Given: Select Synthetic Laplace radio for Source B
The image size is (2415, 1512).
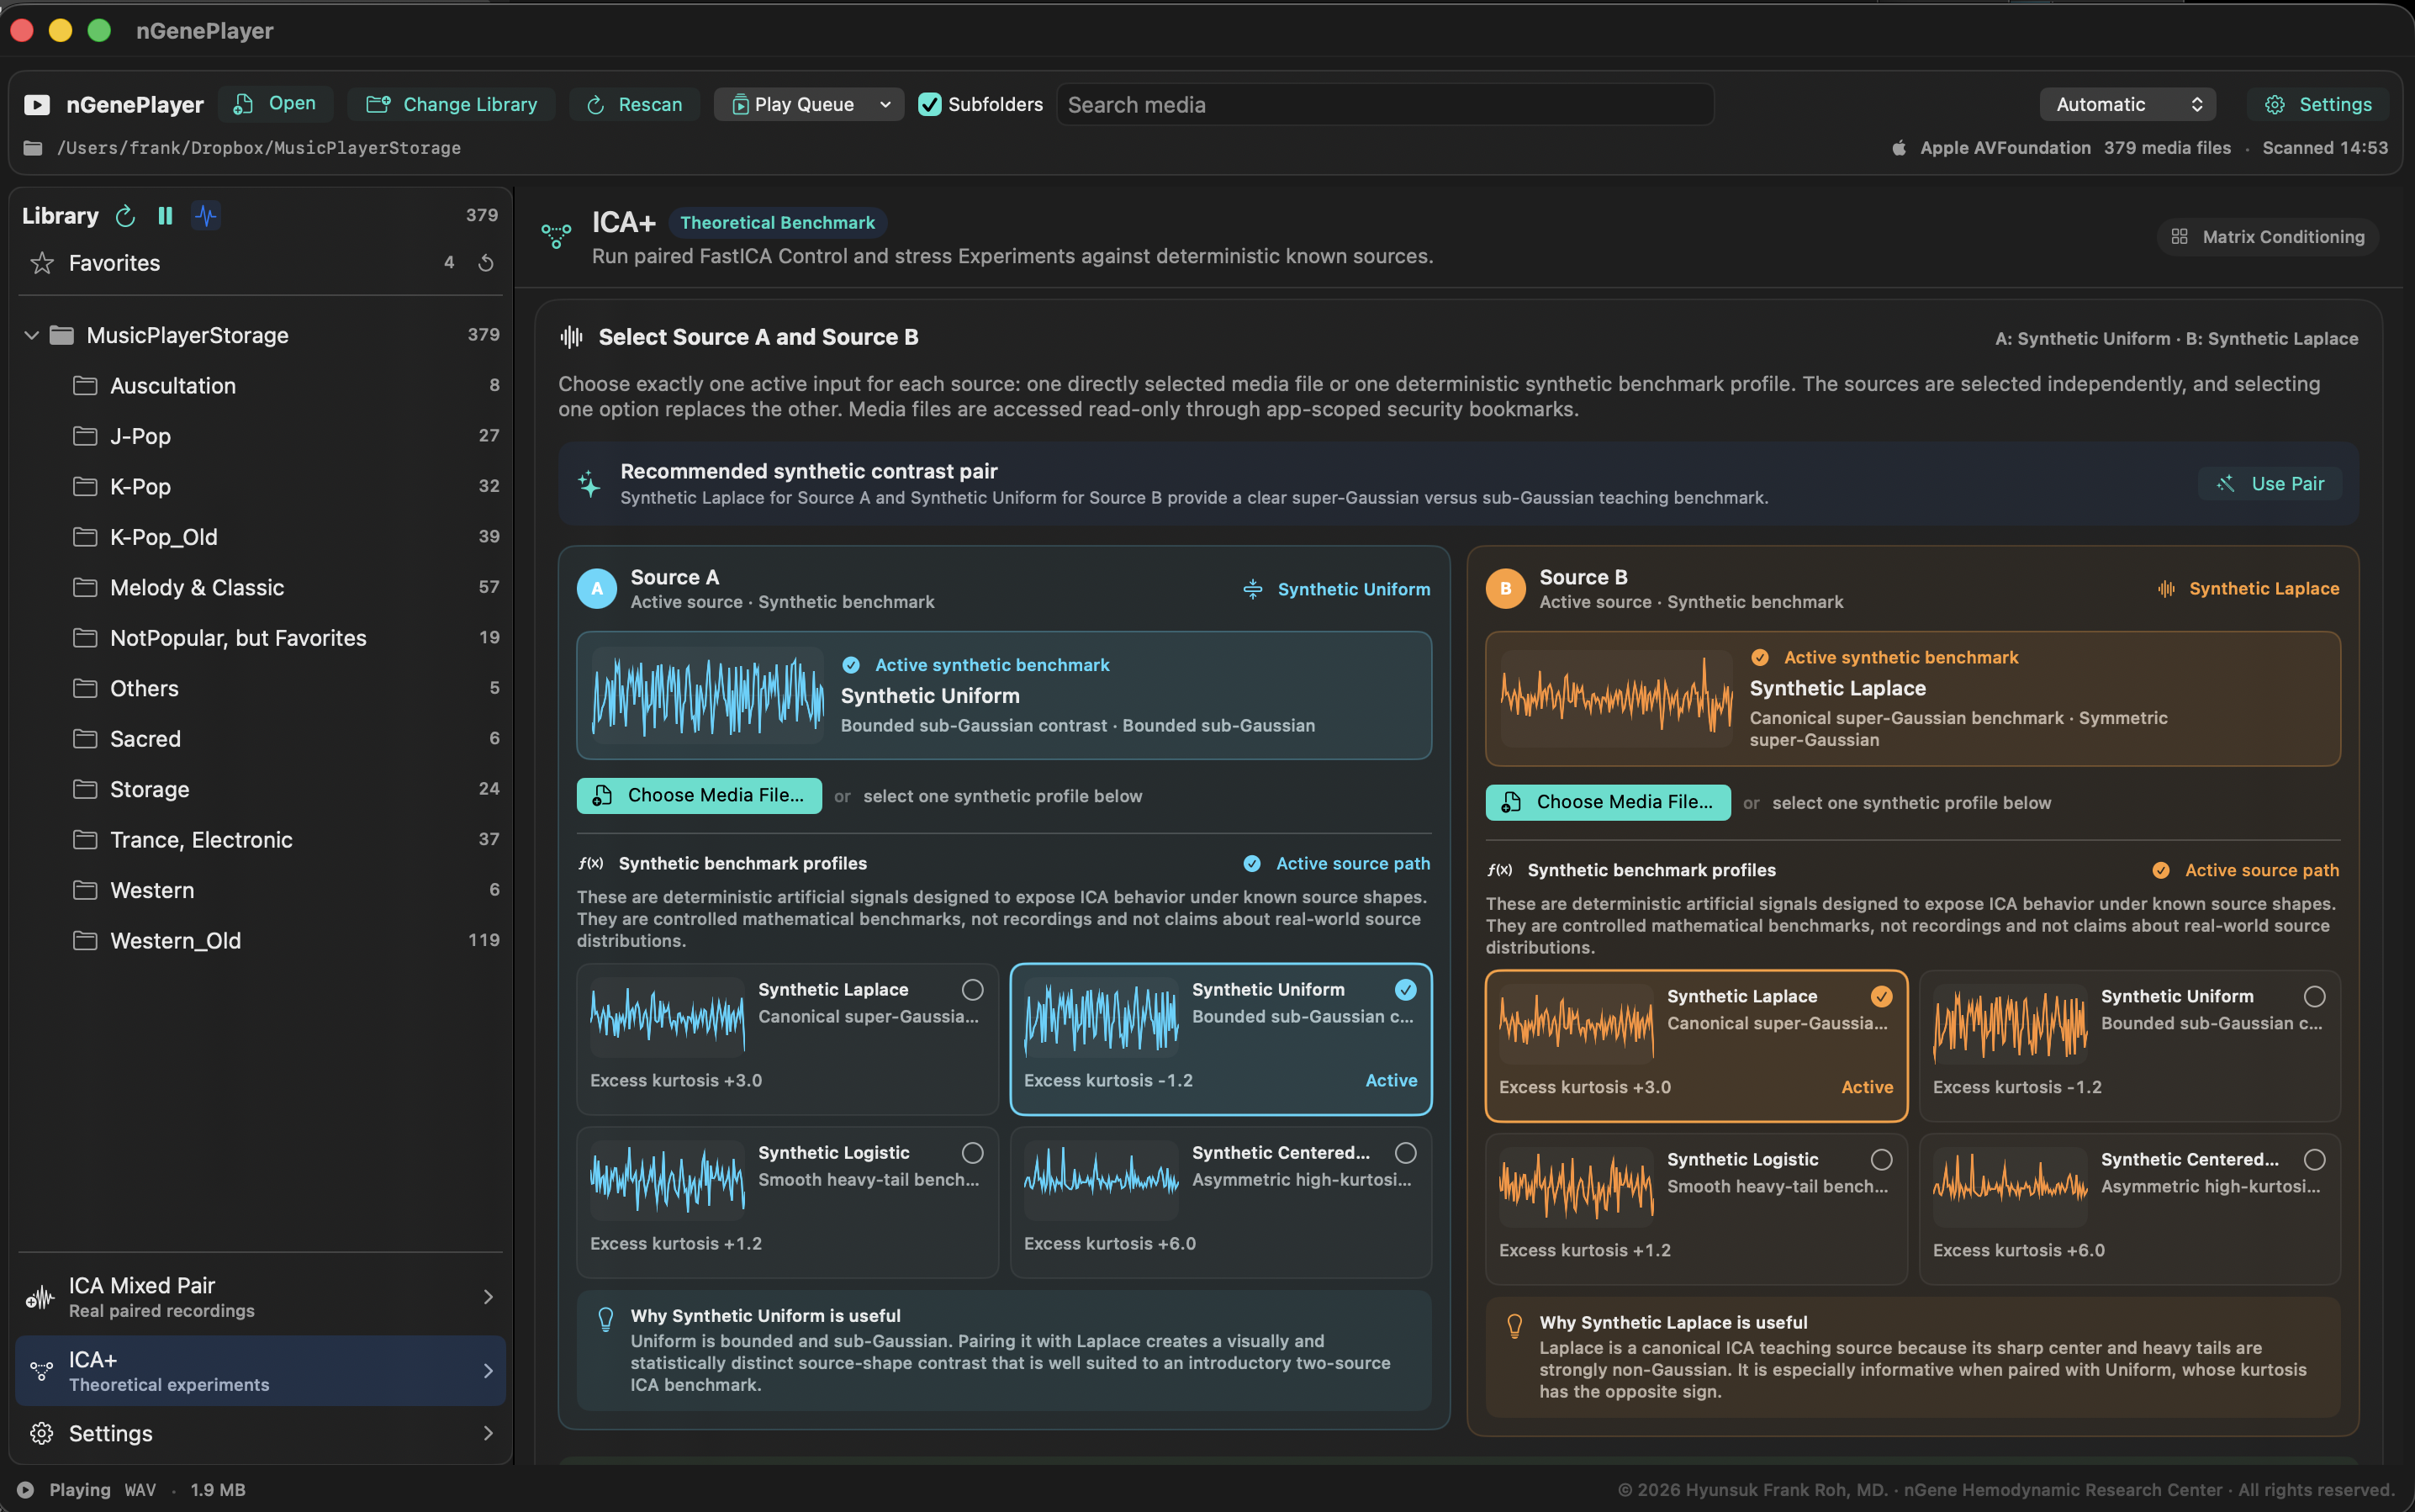Looking at the screenshot, I should (x=1881, y=997).
